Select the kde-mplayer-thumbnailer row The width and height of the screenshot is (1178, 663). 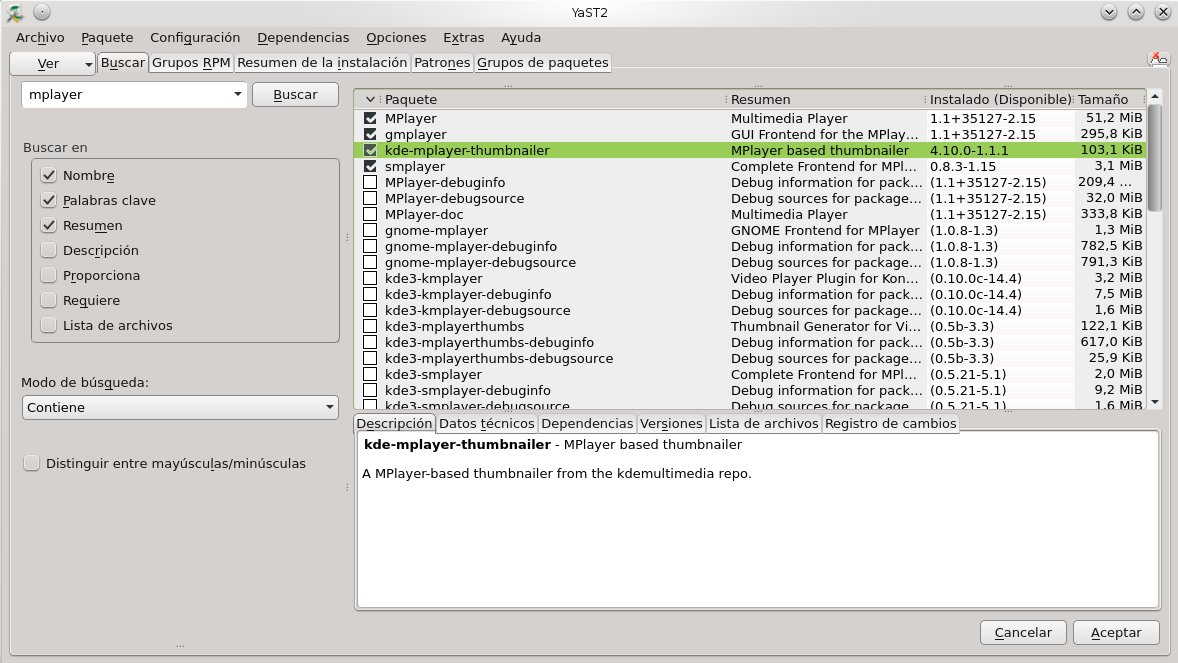point(750,150)
